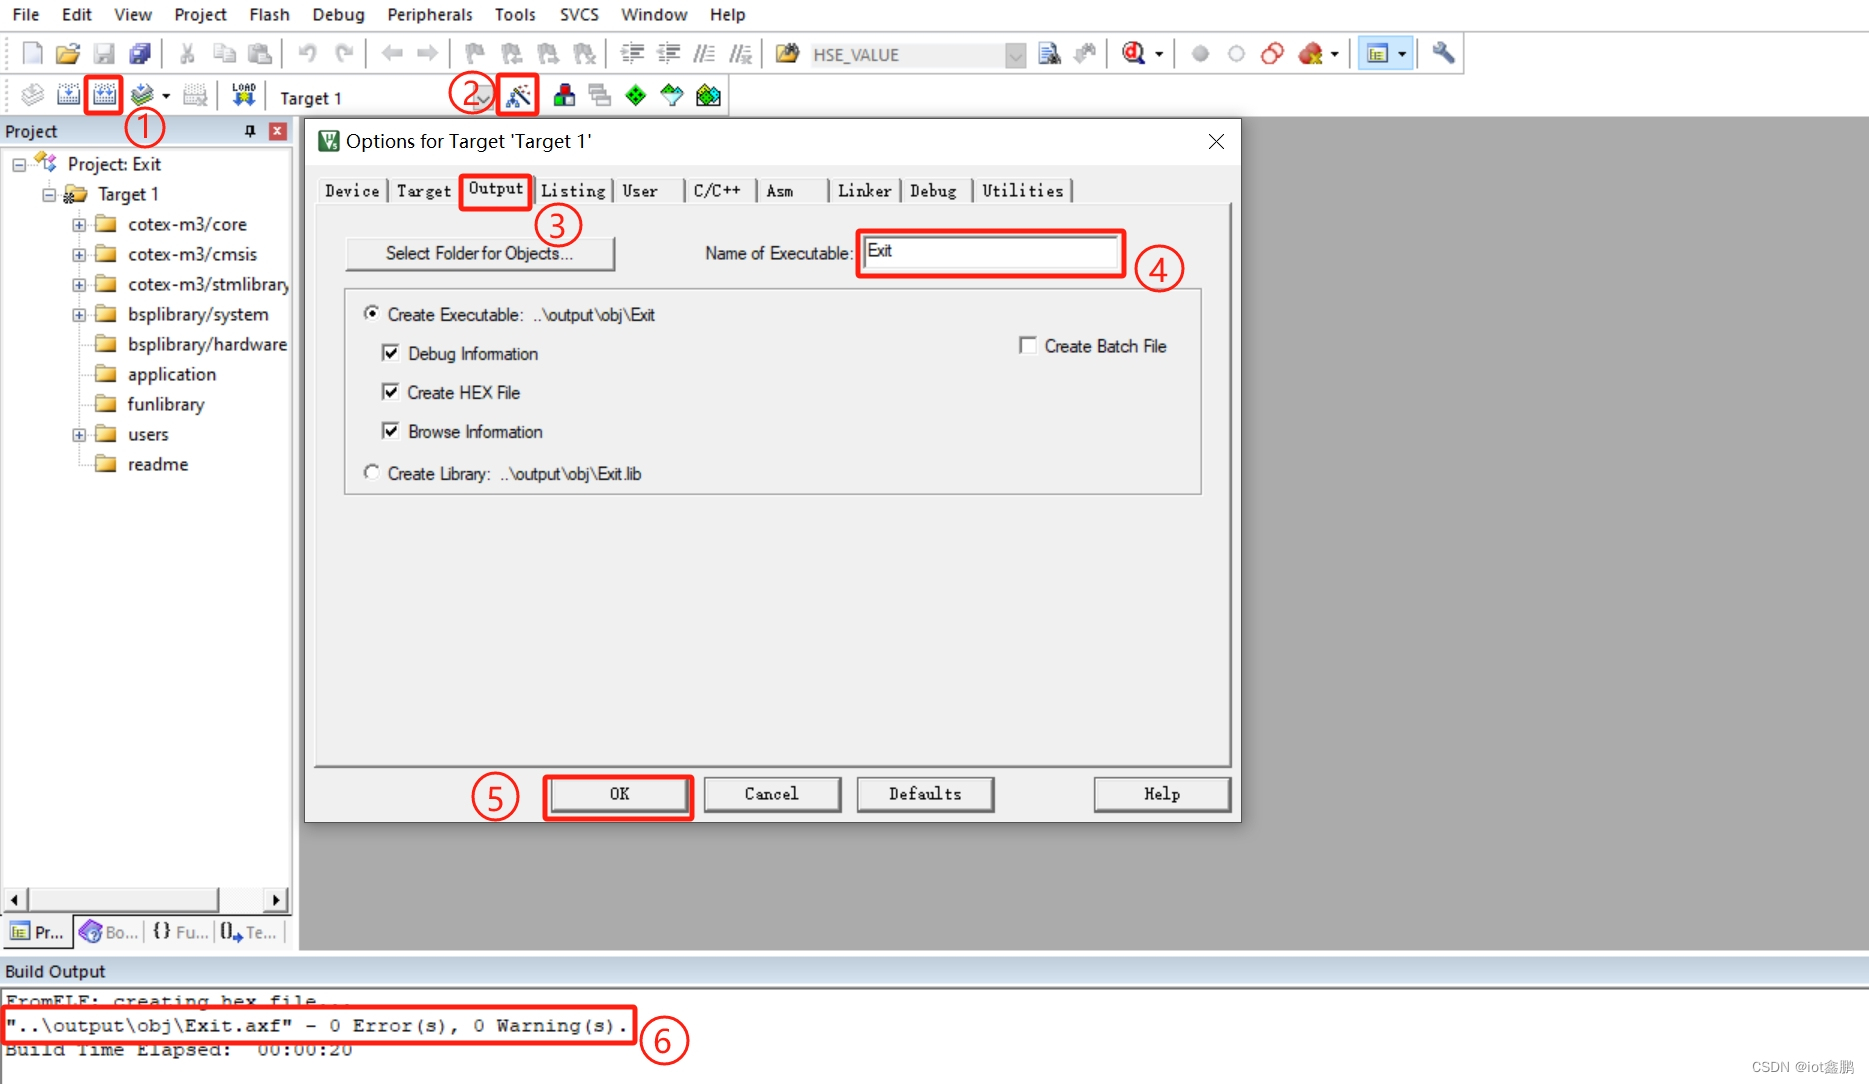The height and width of the screenshot is (1084, 1869).
Task: Open the Target 1 selection dropdown arrow
Action: (483, 97)
